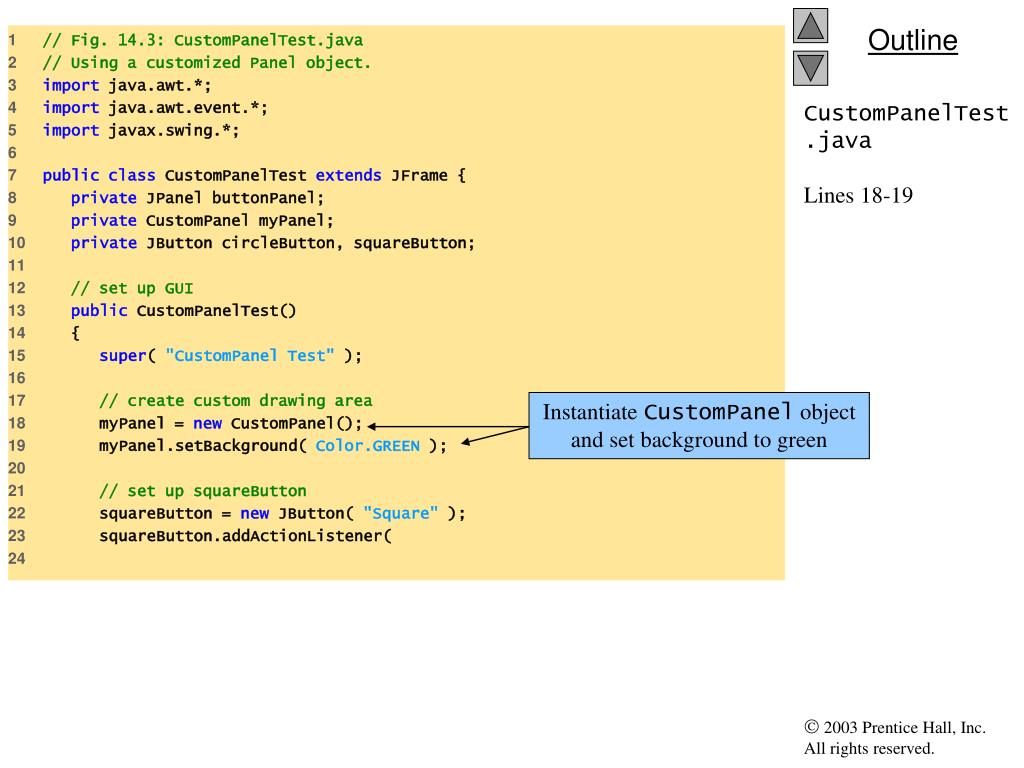Click the 'private JButton circleButton, squareButton;' line
This screenshot has height=768, width=1024.
click(x=272, y=243)
